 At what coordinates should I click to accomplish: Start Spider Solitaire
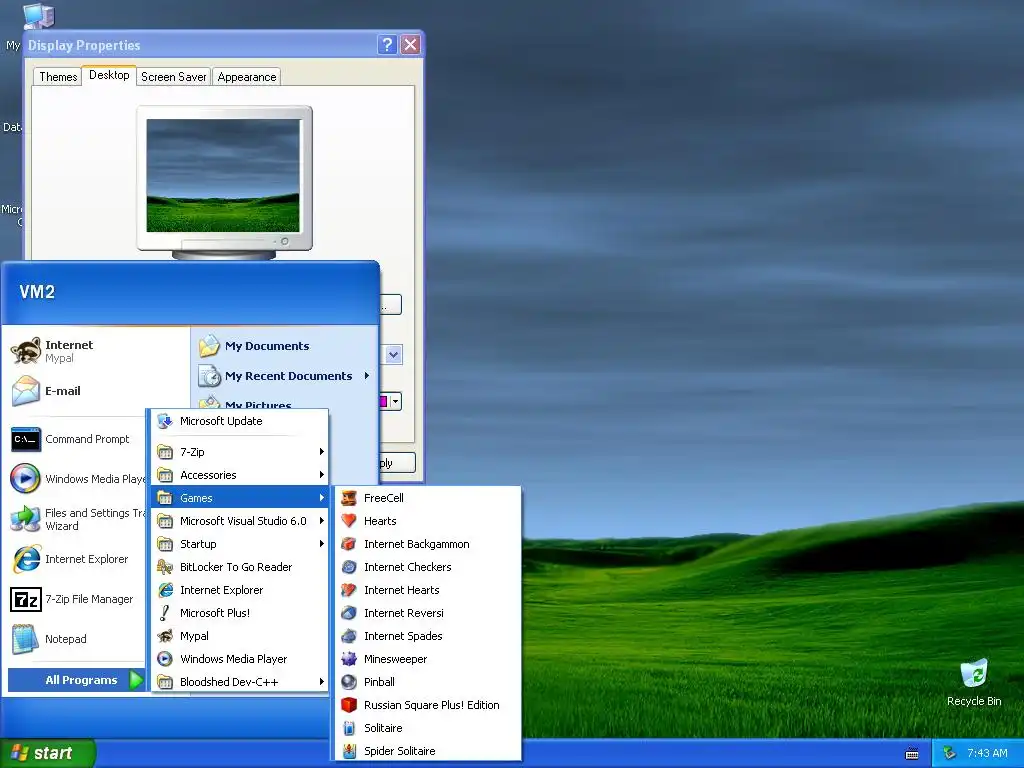point(428,751)
